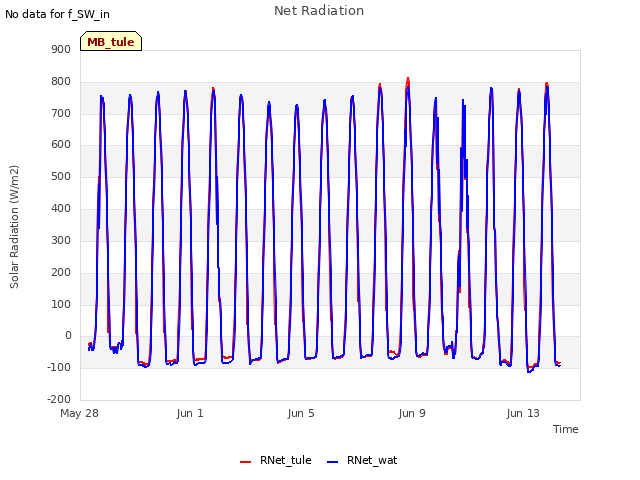Screen dimensions: 640x480
Task: Toggle the RNet_tule legend entry
Action: 276,460
